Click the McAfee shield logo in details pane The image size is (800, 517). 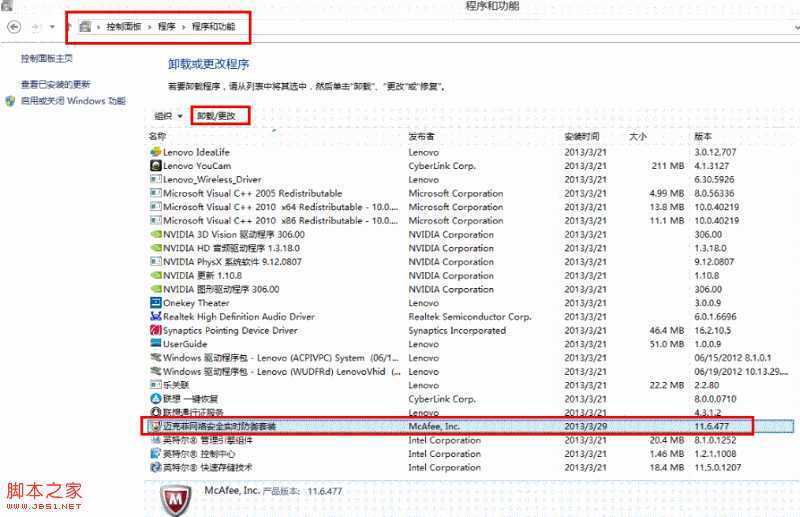point(176,501)
